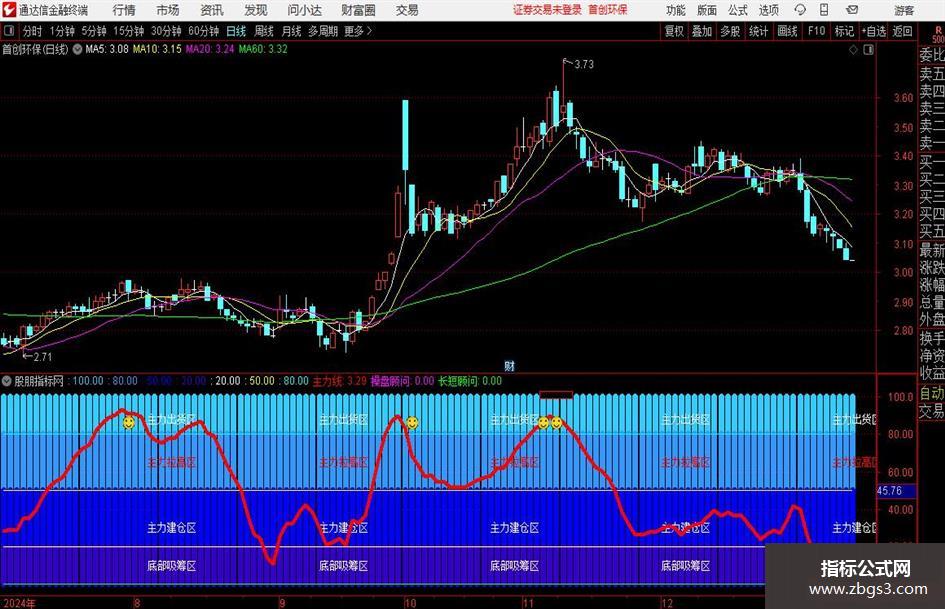Open the 交易 menu
This screenshot has height=609, width=945.
[407, 10]
